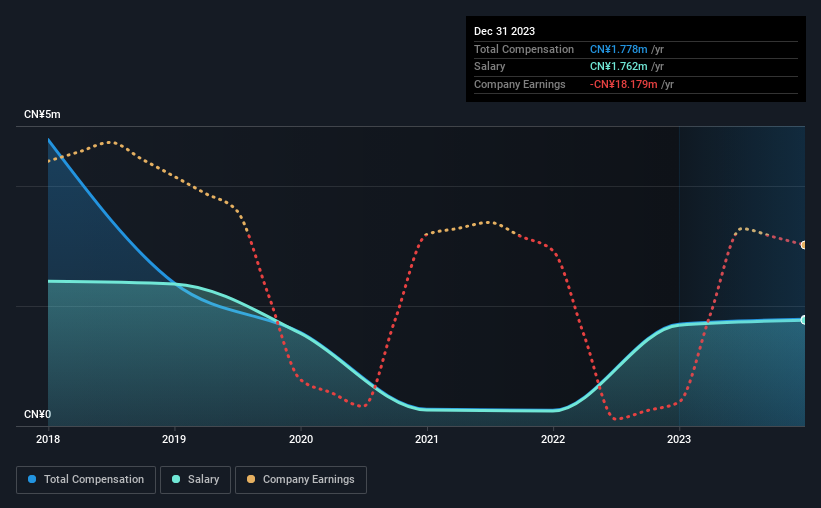Select the Salary end-point marker on chart
This screenshot has height=508, width=821.
(803, 319)
